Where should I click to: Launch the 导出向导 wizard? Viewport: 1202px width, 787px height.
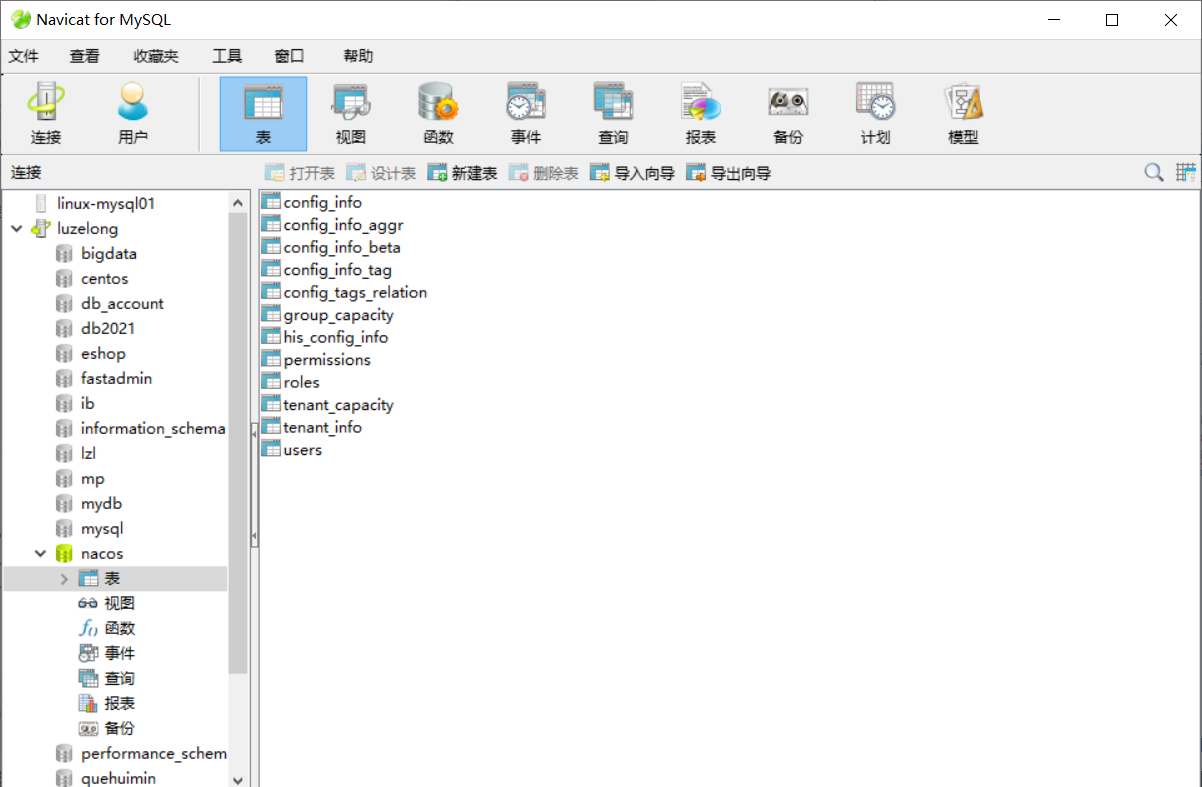pyautogui.click(x=728, y=173)
